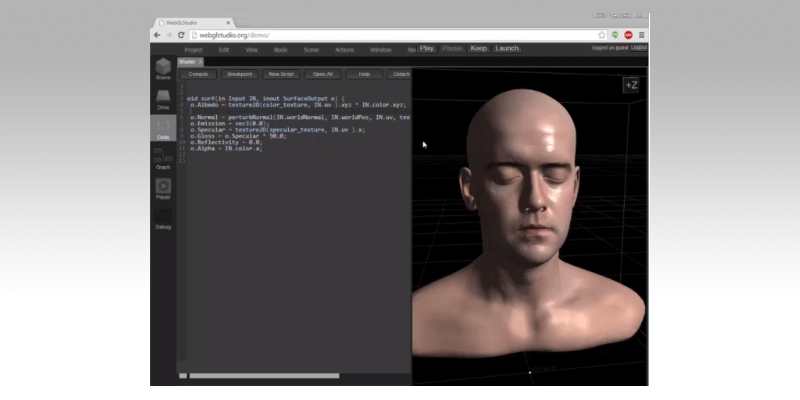Bookmark page with the star icon

(x=602, y=35)
